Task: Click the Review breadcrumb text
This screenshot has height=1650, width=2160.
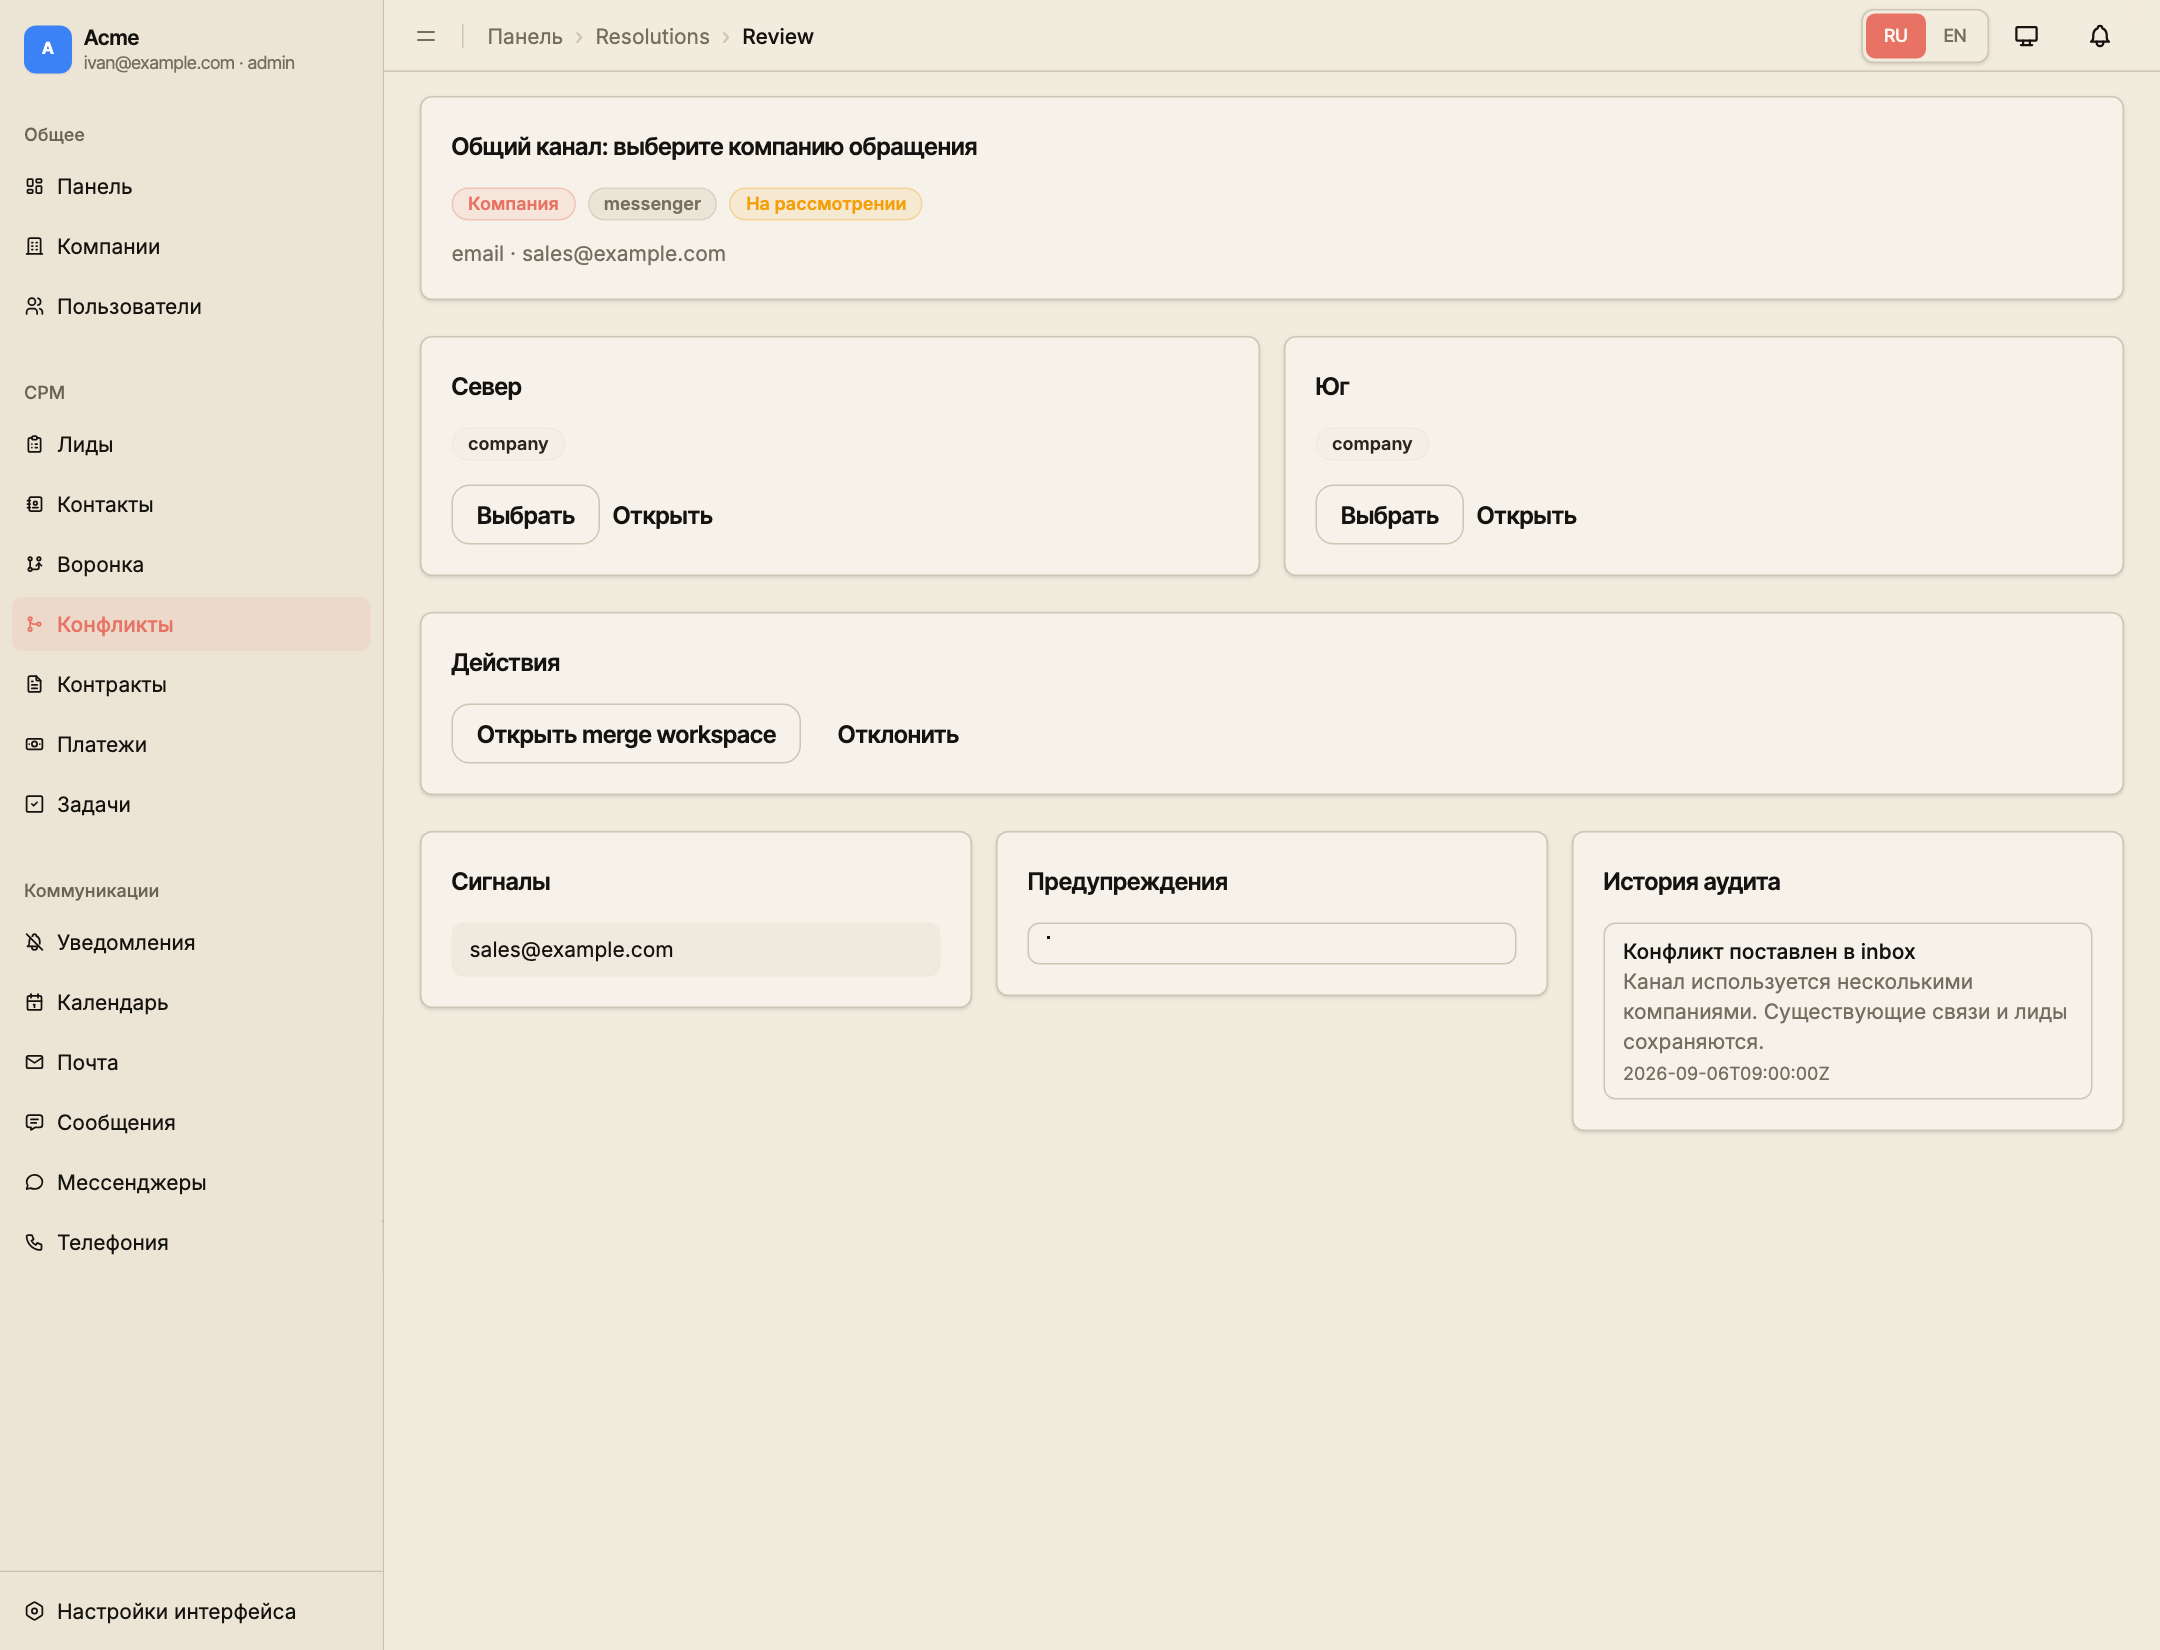Action: point(777,36)
